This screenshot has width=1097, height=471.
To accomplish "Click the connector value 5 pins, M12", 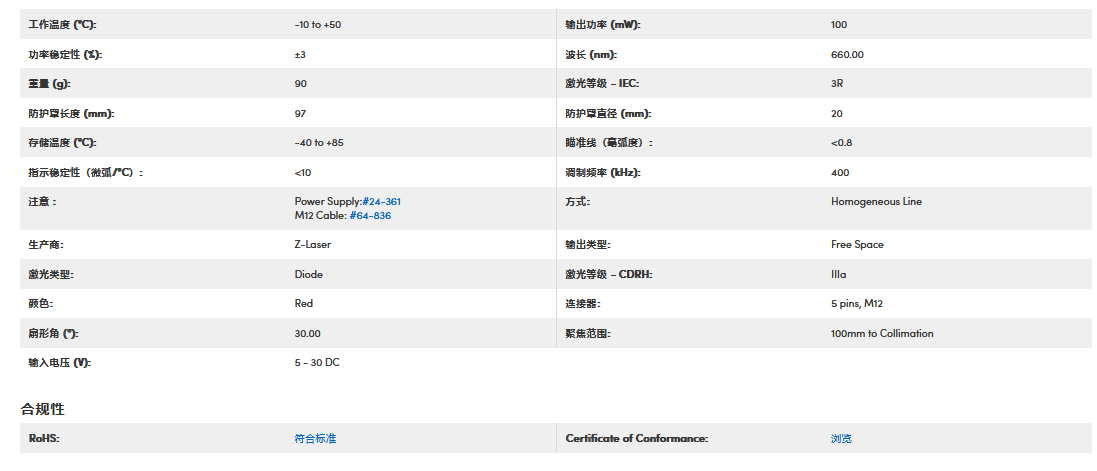I will click(x=857, y=304).
